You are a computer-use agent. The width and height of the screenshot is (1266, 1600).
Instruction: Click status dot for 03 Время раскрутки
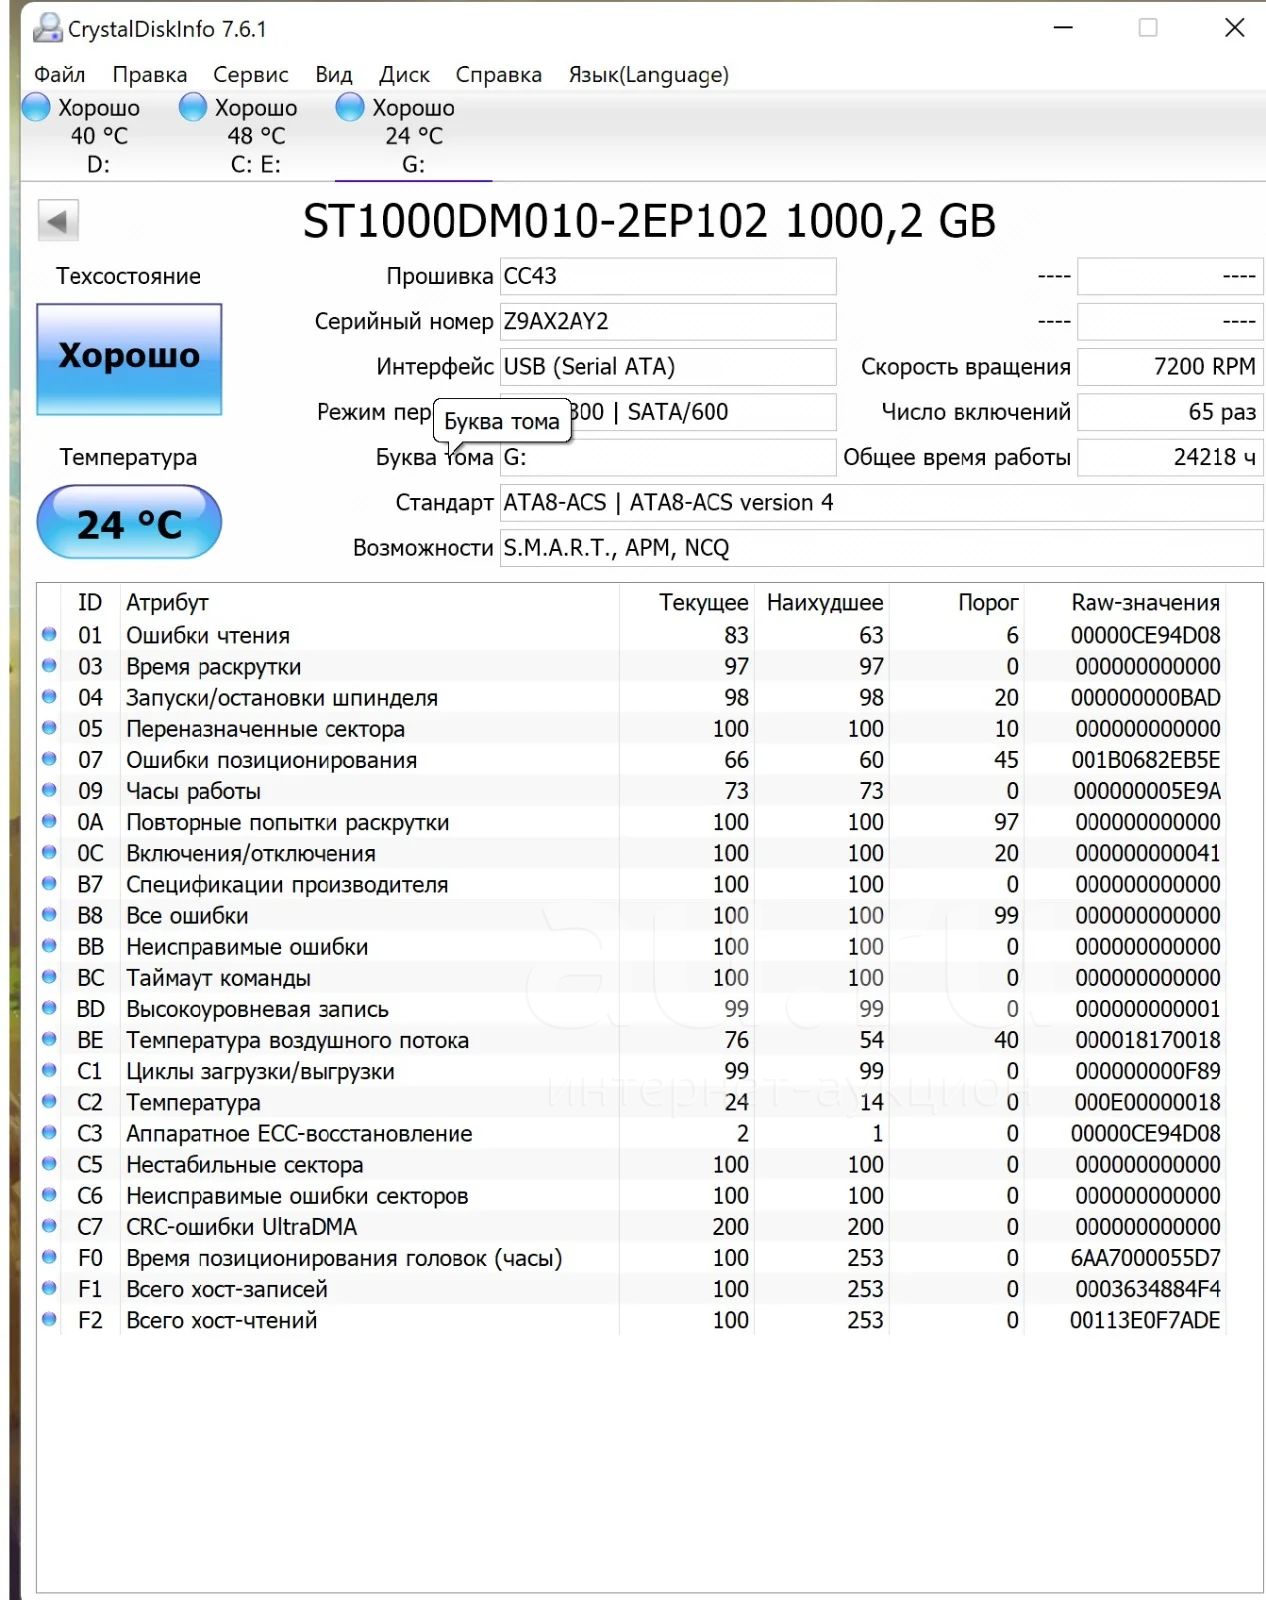[x=49, y=665]
